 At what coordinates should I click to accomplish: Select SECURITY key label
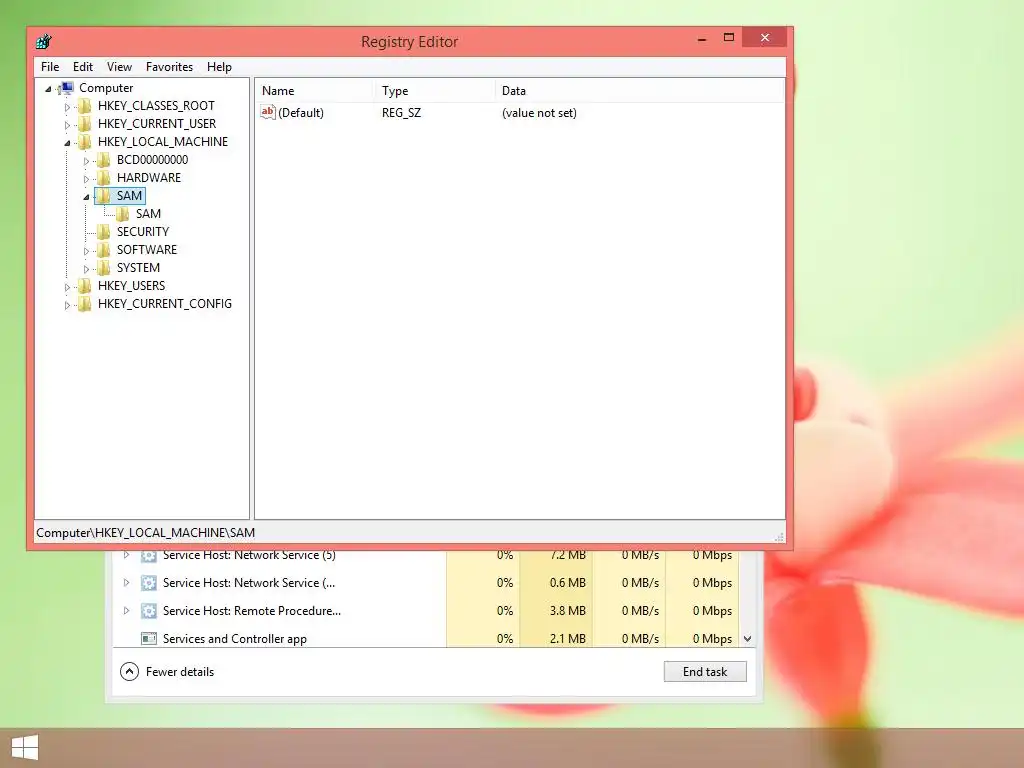point(143,231)
